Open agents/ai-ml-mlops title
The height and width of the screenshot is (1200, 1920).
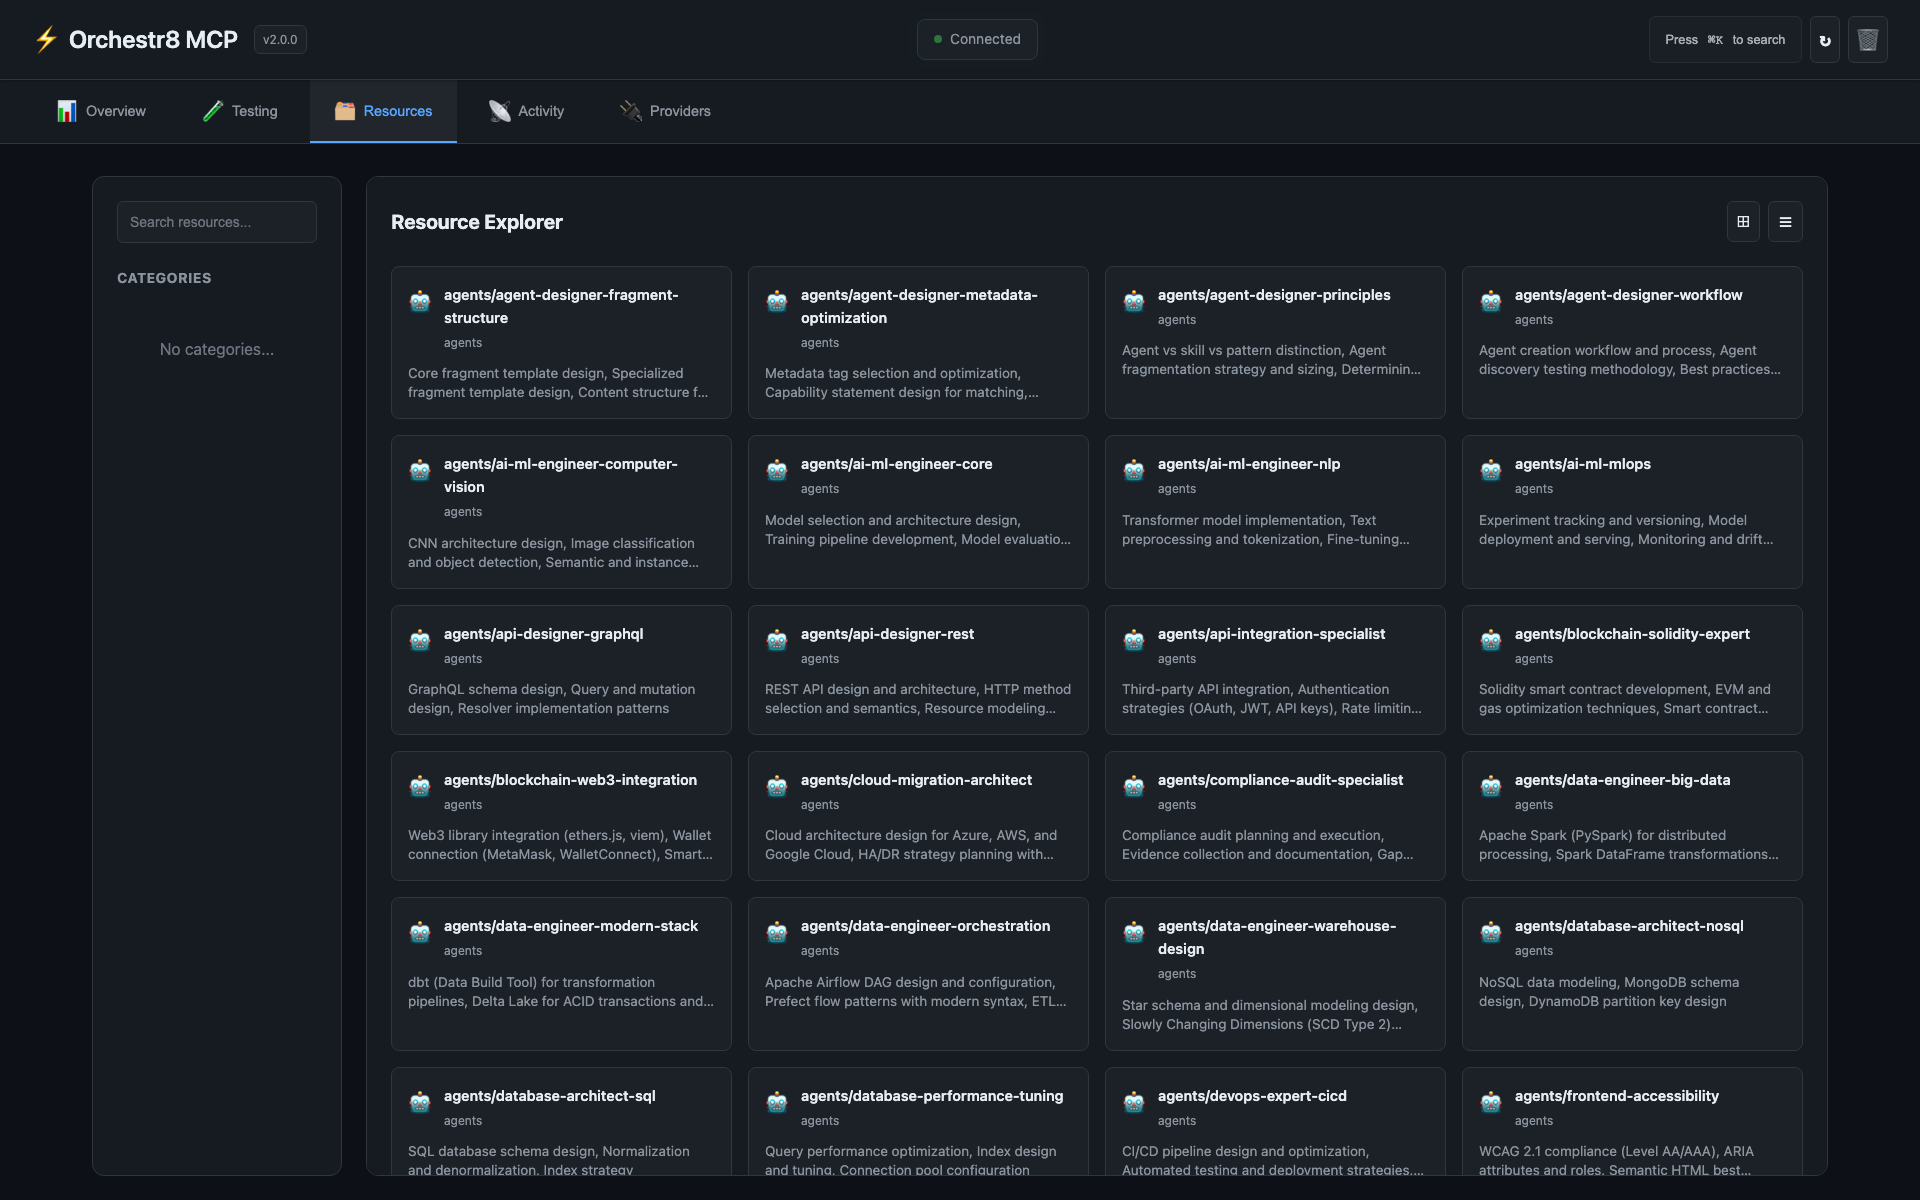point(1582,464)
